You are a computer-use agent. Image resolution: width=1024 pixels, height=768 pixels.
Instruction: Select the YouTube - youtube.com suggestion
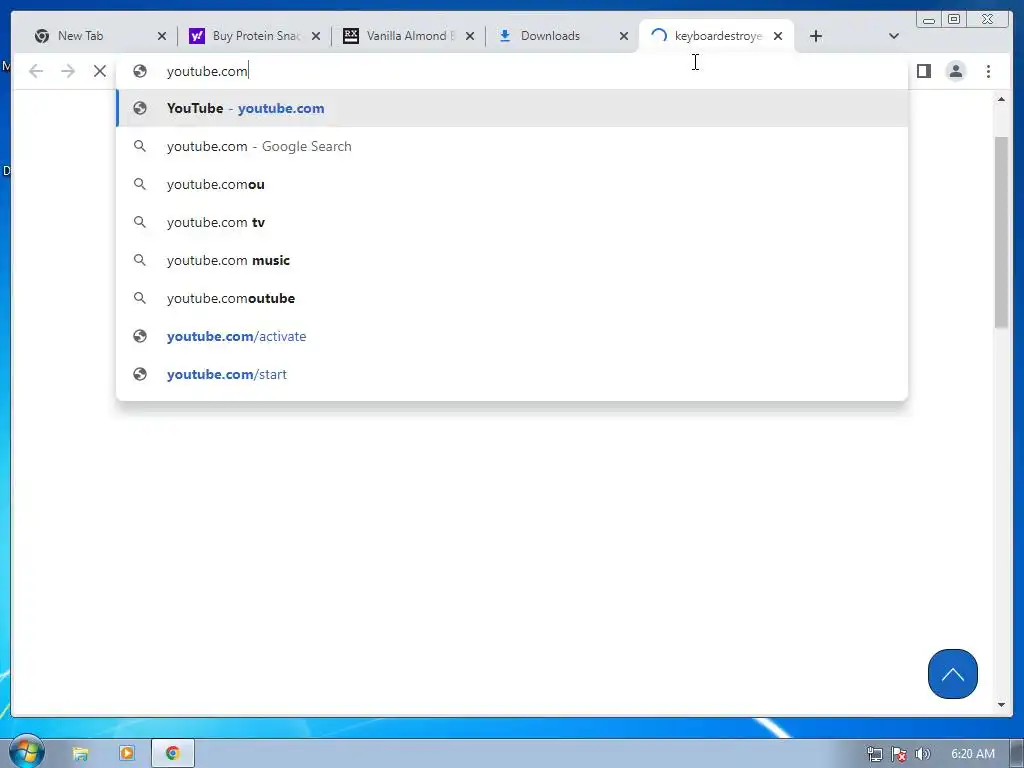pyautogui.click(x=512, y=108)
